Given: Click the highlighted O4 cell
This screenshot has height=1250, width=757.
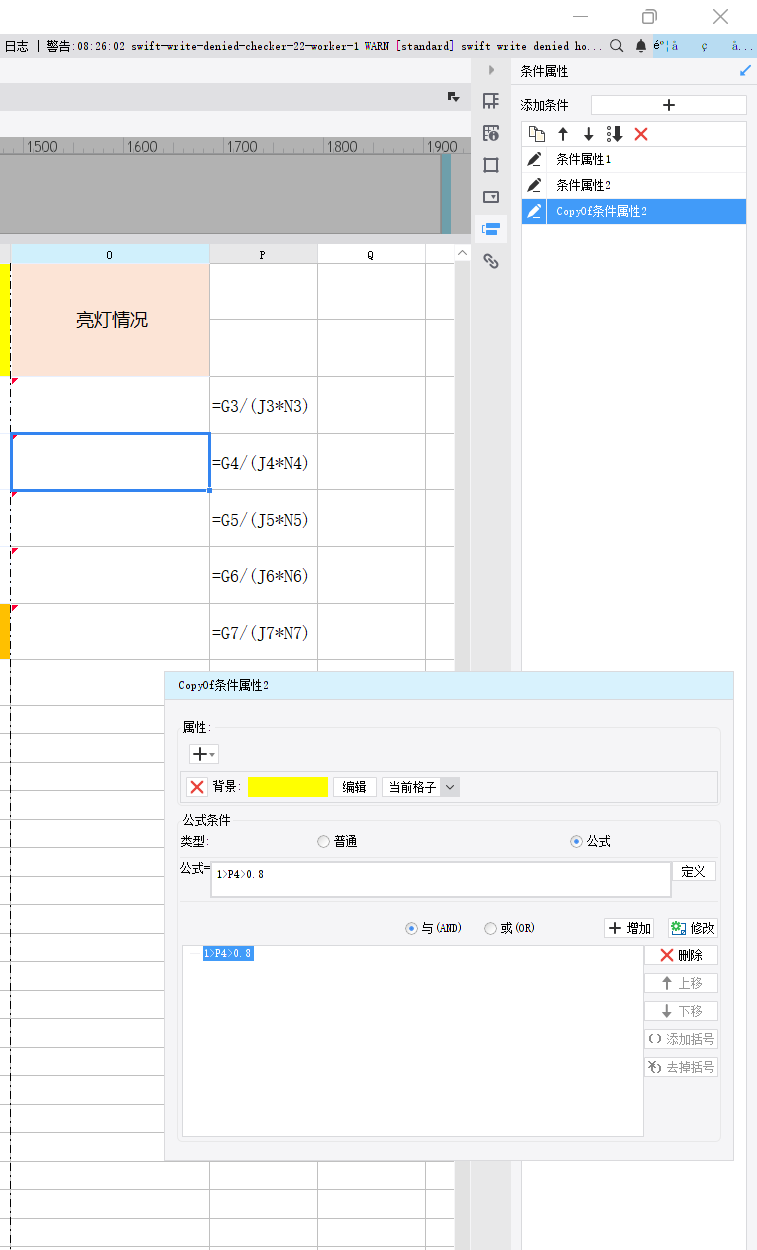Looking at the screenshot, I should (x=110, y=462).
